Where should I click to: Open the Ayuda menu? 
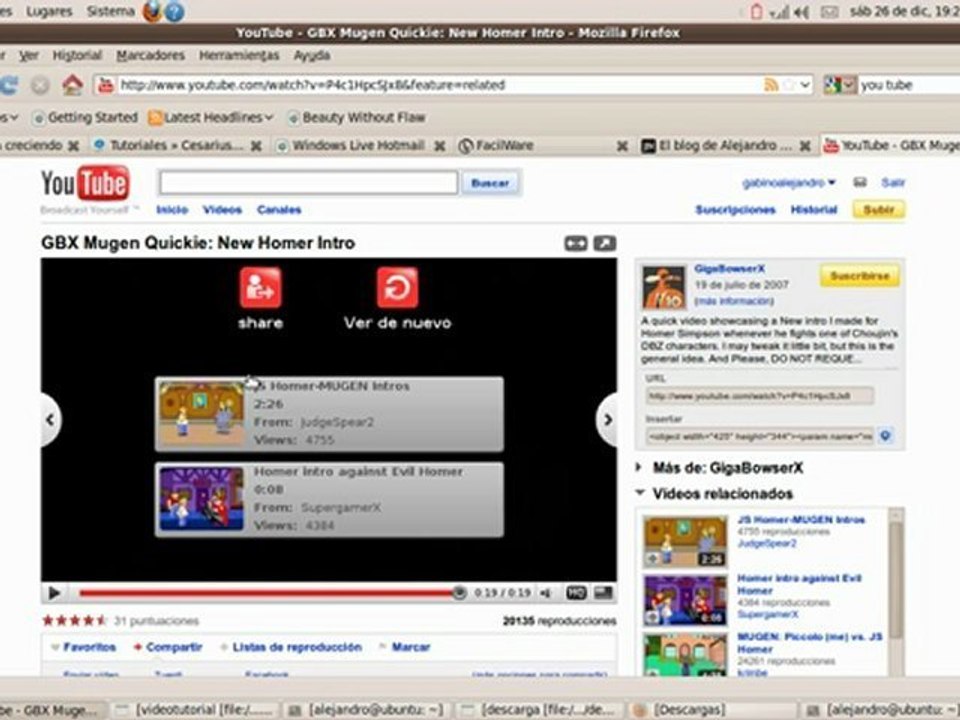(312, 56)
